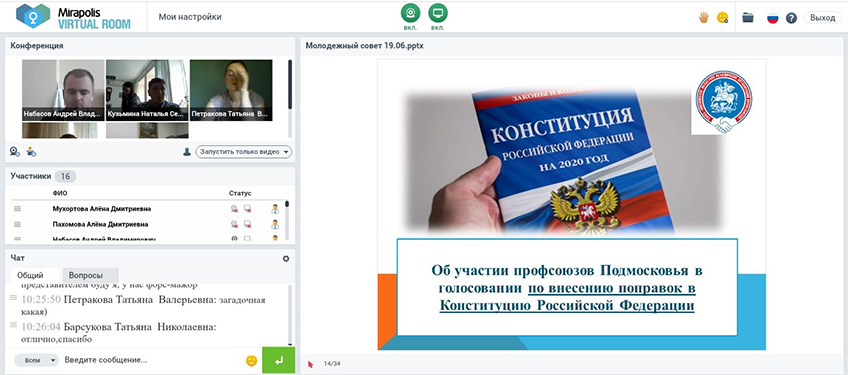Expand the Запустить только видео dropdown
Viewport: 848px width, 375px height.
pyautogui.click(x=243, y=152)
